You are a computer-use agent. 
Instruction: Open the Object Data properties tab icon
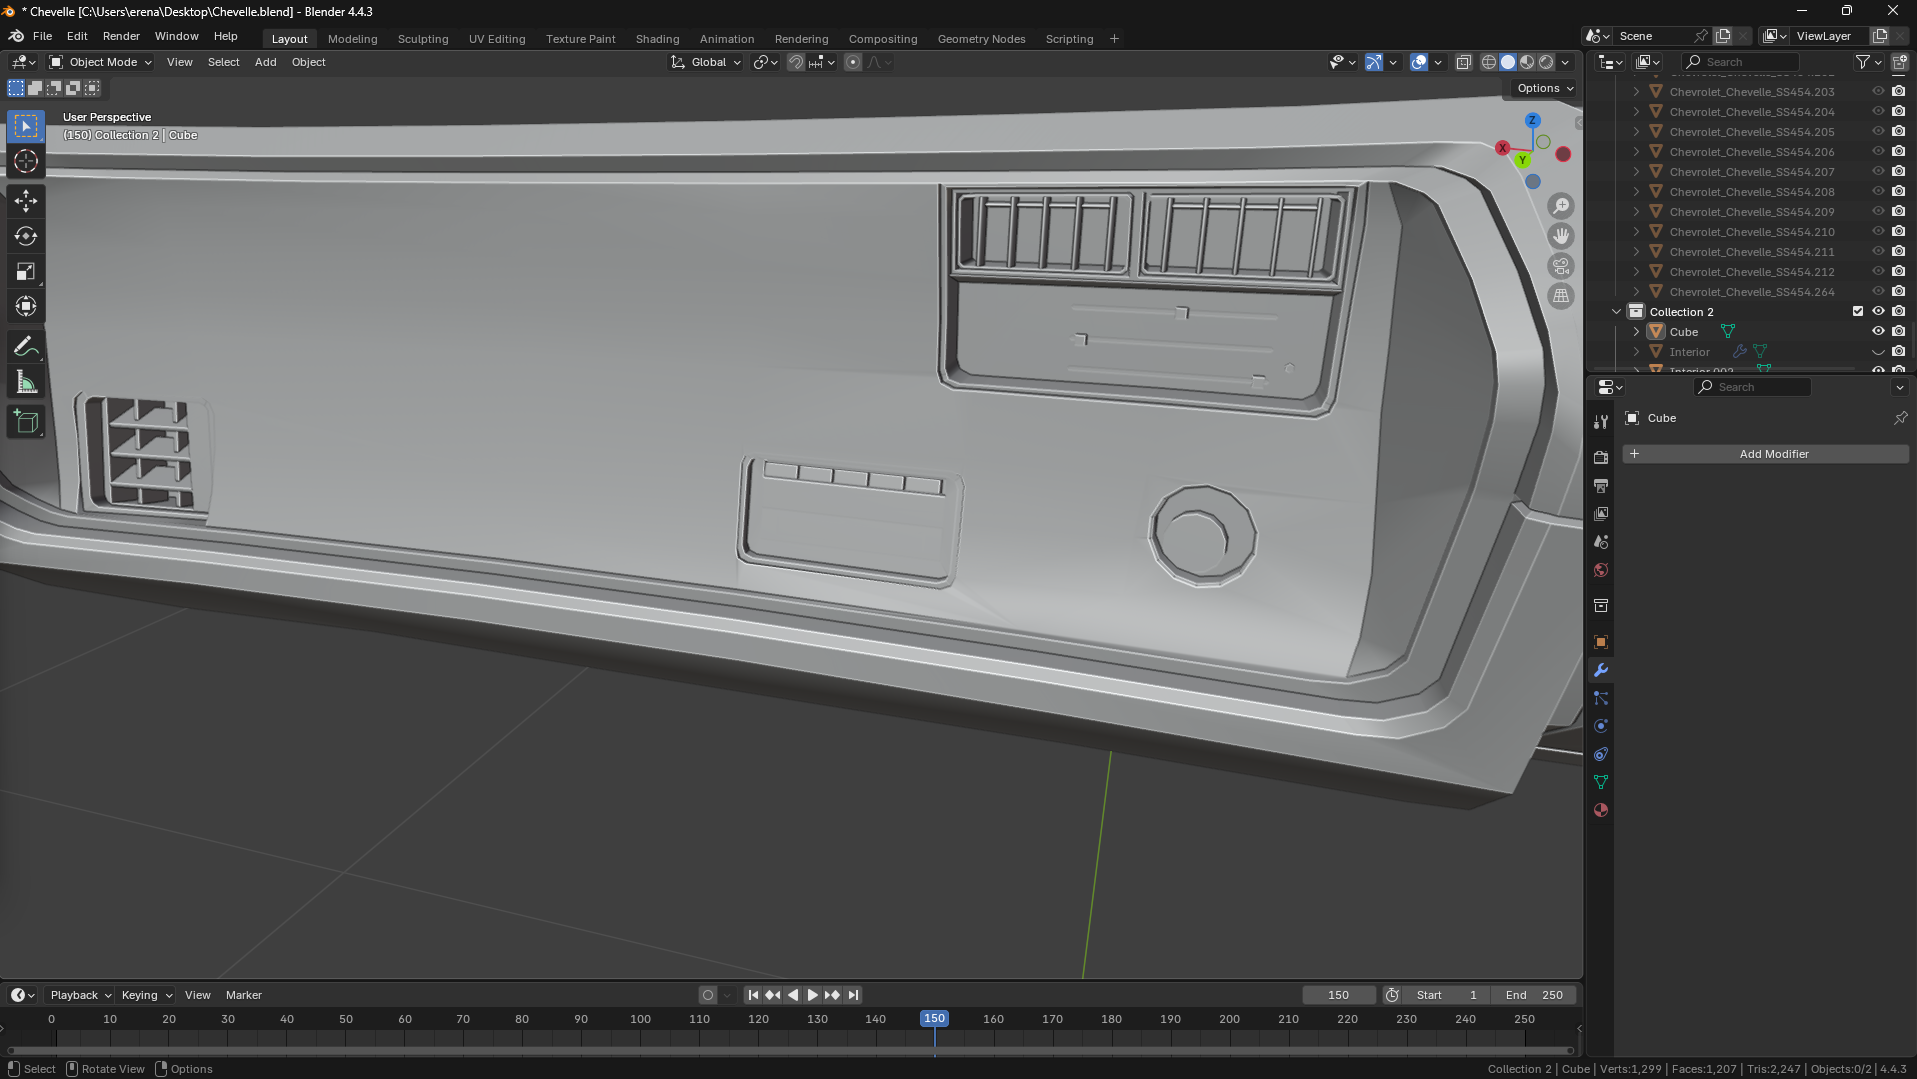[x=1601, y=782]
